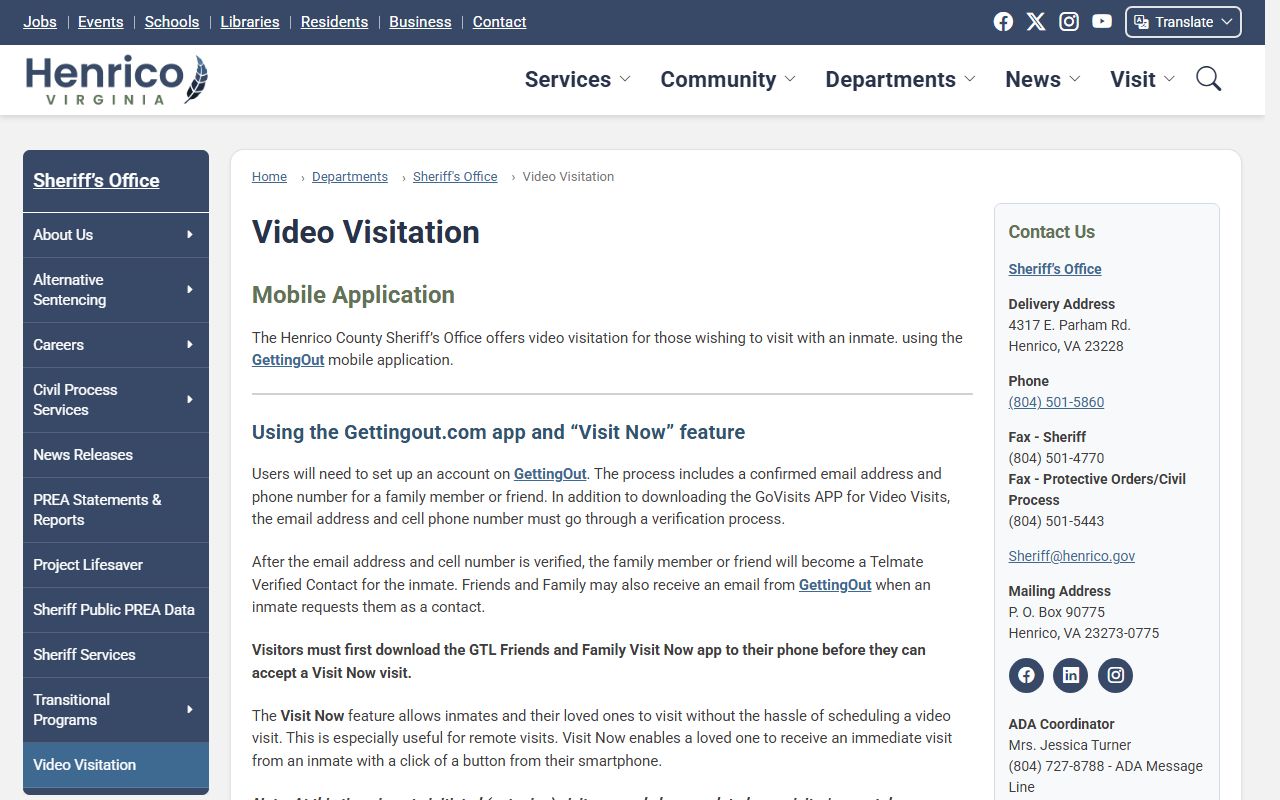Open Sheriff's Office link under Contact Us
The height and width of the screenshot is (800, 1280).
(x=1055, y=269)
